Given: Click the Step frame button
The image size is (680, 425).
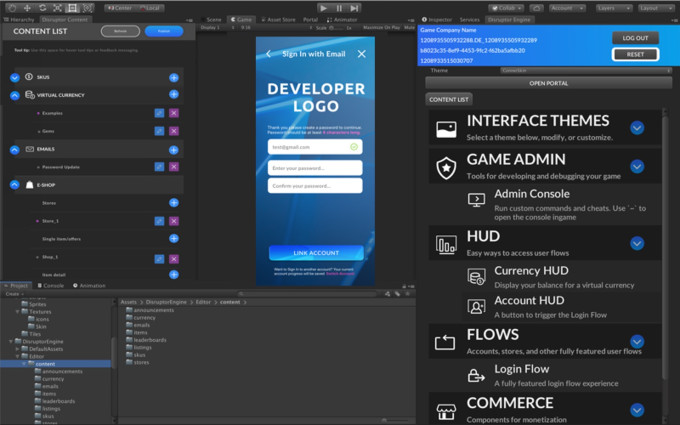Looking at the screenshot, I should tap(355, 7).
